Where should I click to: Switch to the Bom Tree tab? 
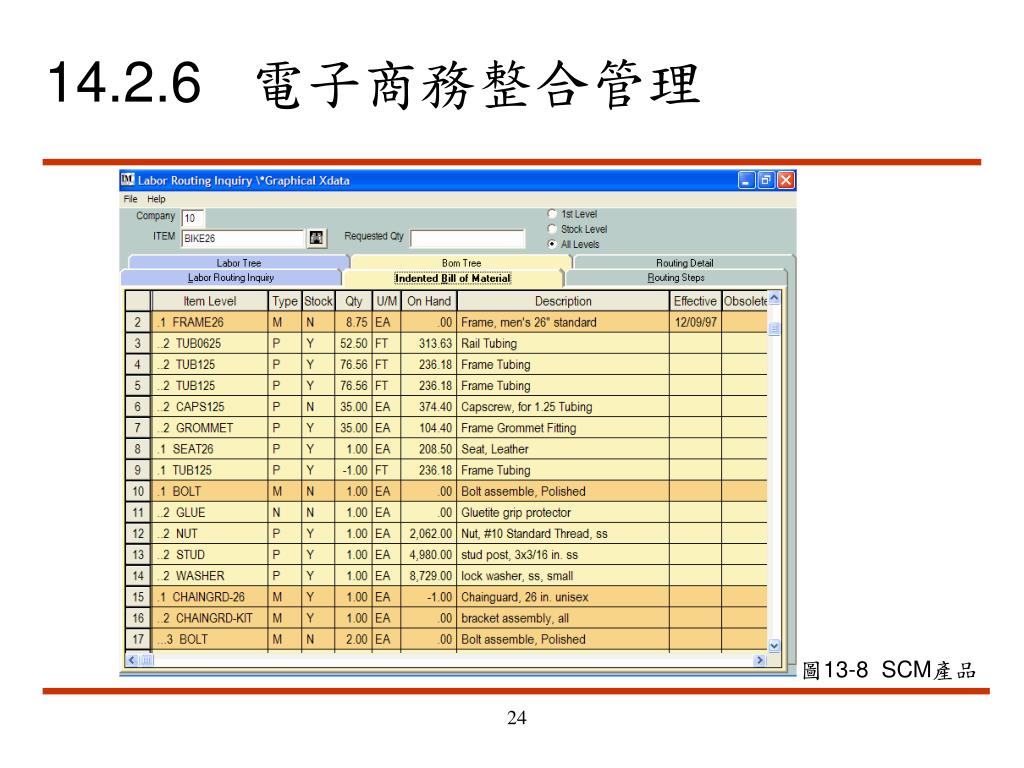(461, 263)
